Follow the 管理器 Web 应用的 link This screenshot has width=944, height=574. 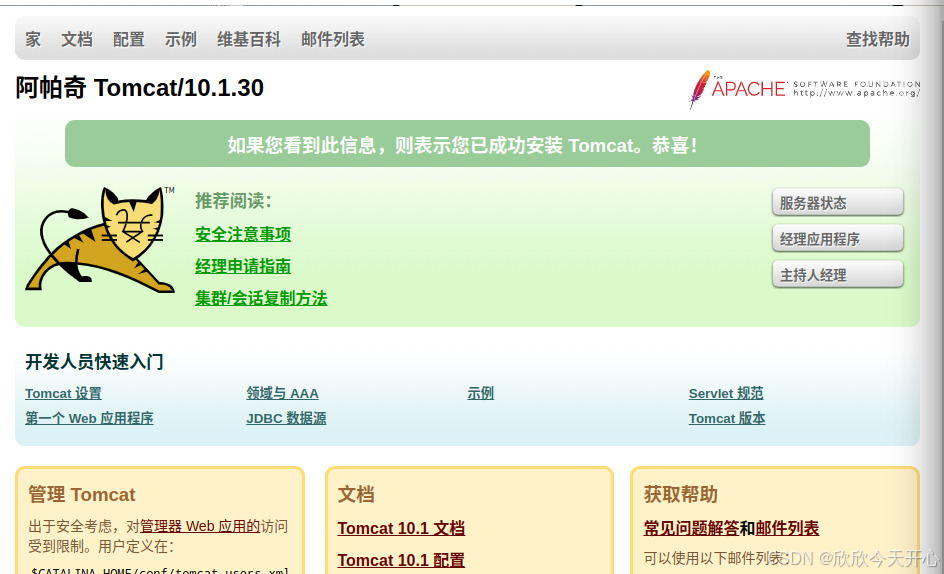(200, 526)
